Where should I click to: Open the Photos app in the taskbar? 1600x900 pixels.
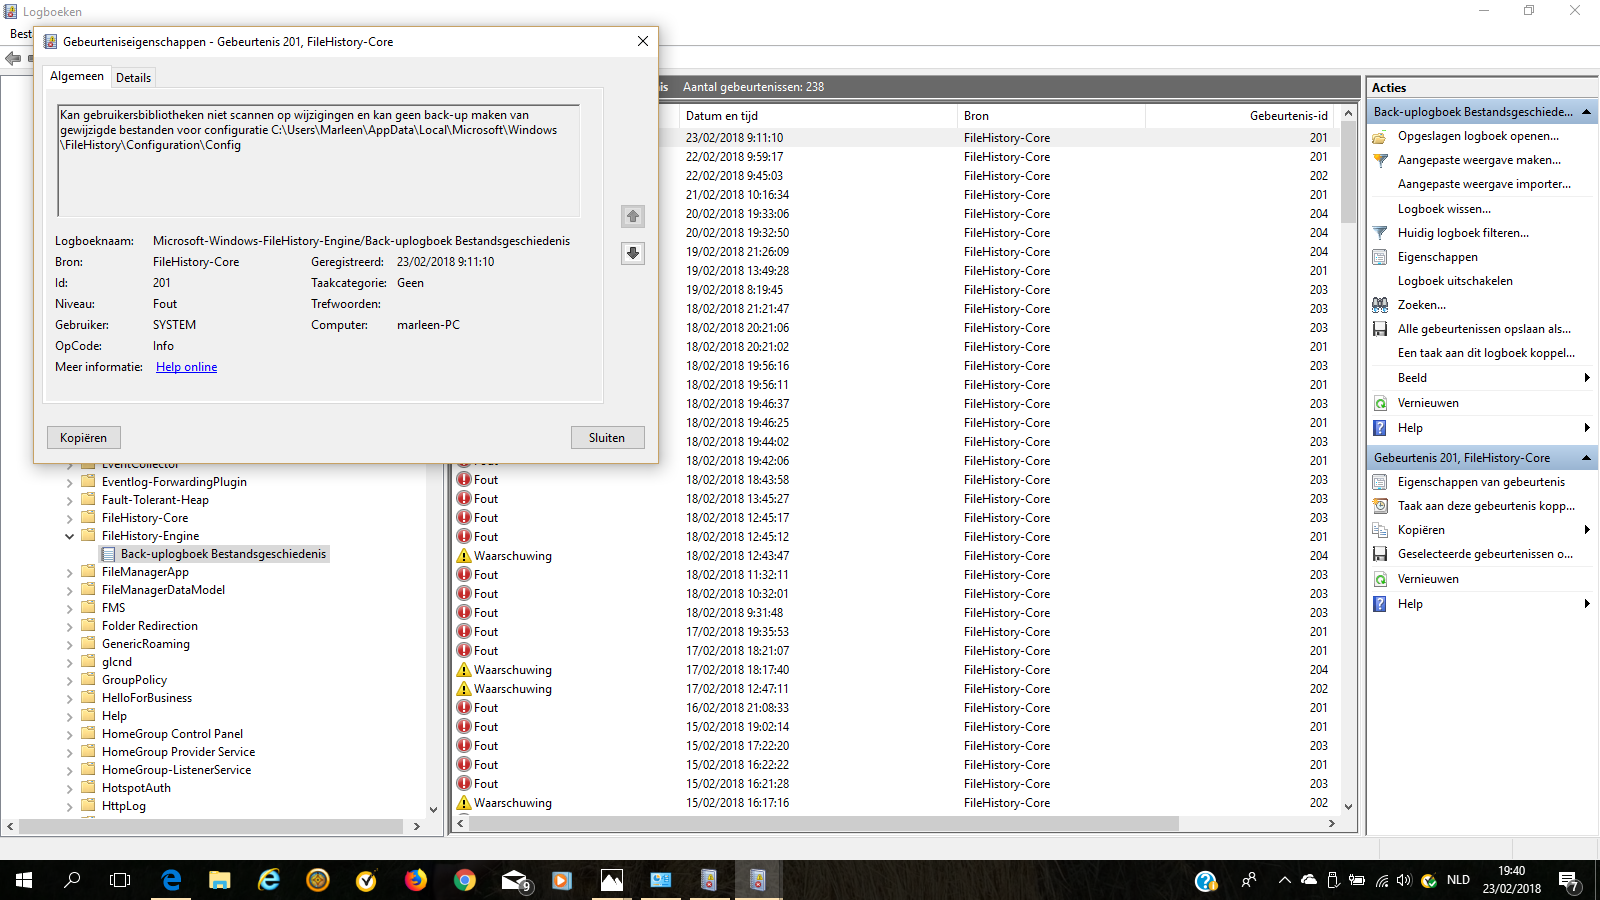click(611, 880)
